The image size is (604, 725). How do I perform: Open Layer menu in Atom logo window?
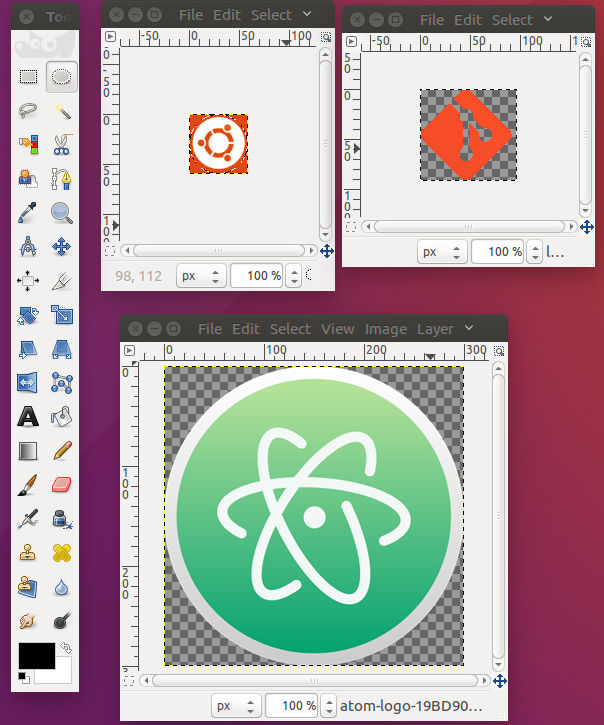point(435,329)
